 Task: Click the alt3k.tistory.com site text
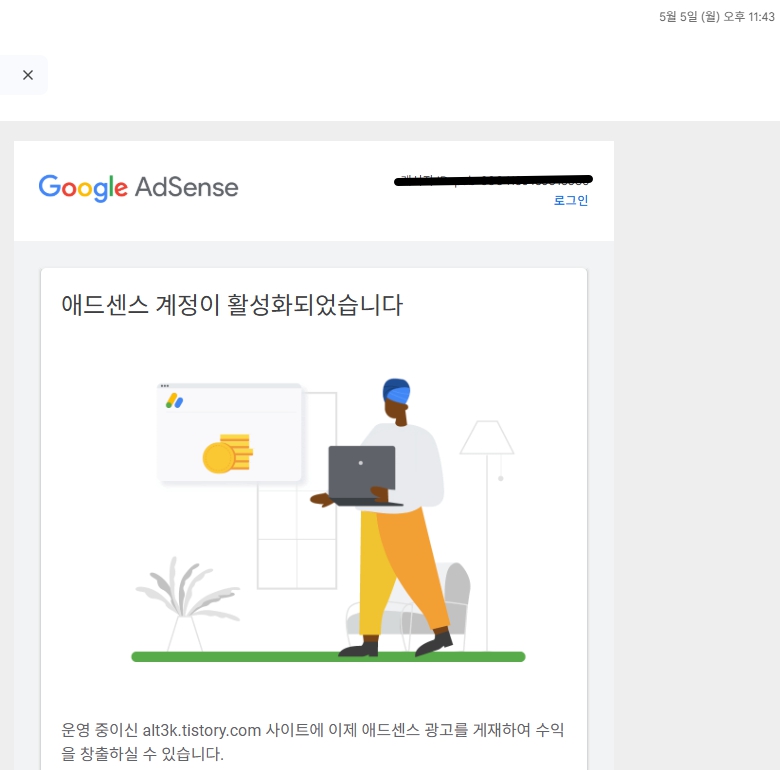click(201, 730)
